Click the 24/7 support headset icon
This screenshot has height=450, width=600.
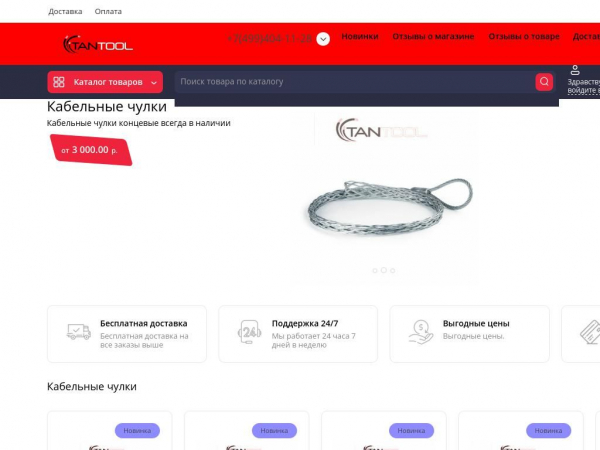pos(249,332)
